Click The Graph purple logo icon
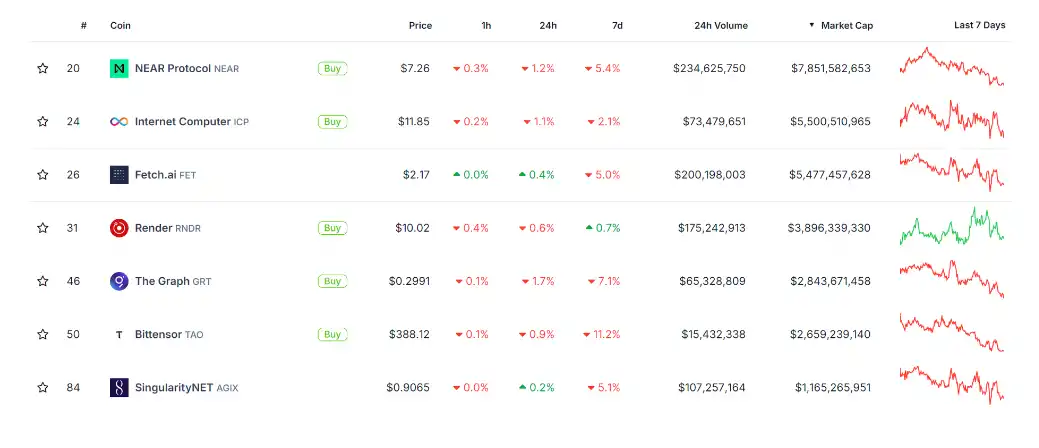1039x448 pixels. [119, 281]
